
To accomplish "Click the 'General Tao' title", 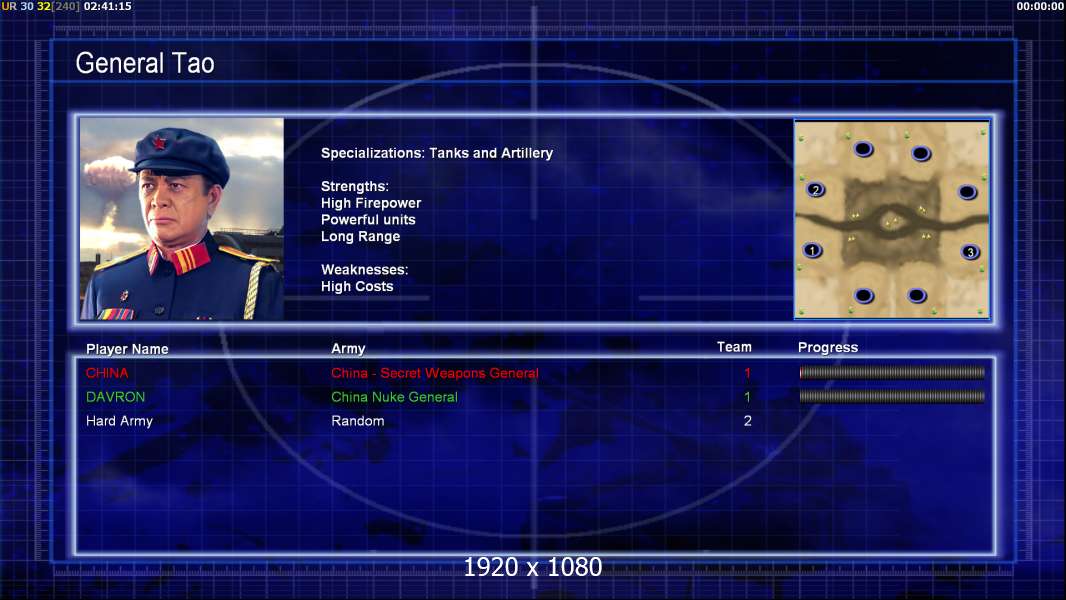I will coord(145,63).
